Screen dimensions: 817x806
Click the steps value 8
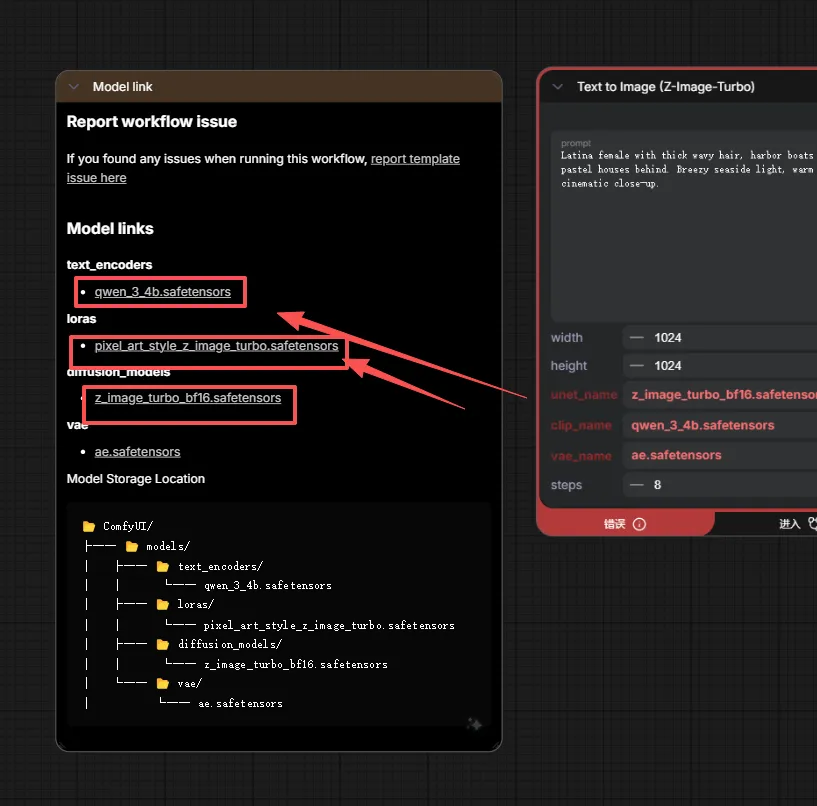658,485
